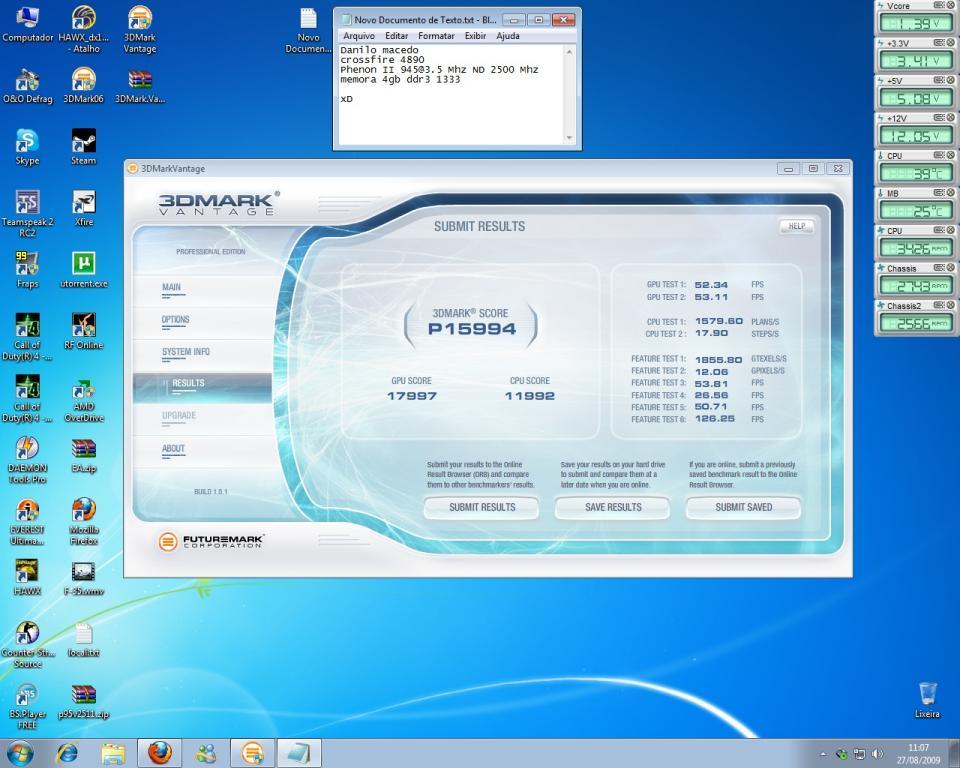The height and width of the screenshot is (768, 960).
Task: Open the 3DMark.Va... archive icon
Action: click(x=140, y=86)
